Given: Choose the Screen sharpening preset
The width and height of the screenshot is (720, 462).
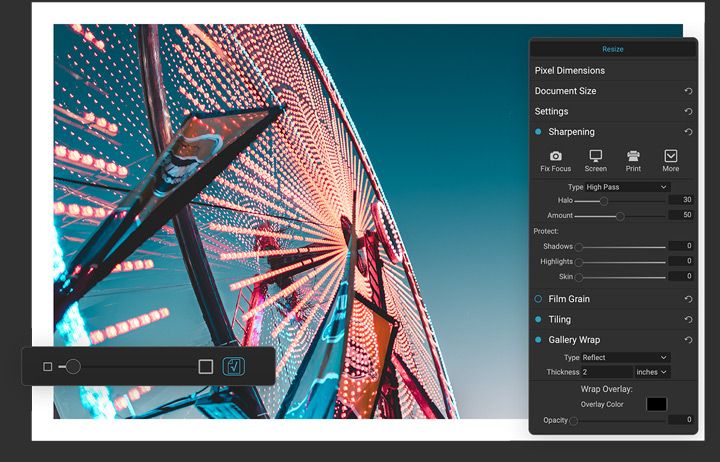Looking at the screenshot, I should tap(596, 161).
